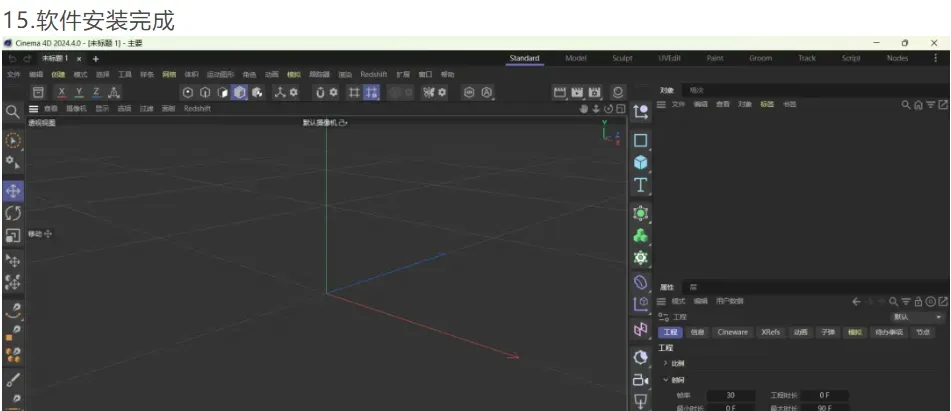The image size is (951, 411).
Task: Enable snapping with the magnet icon
Action: pos(320,92)
